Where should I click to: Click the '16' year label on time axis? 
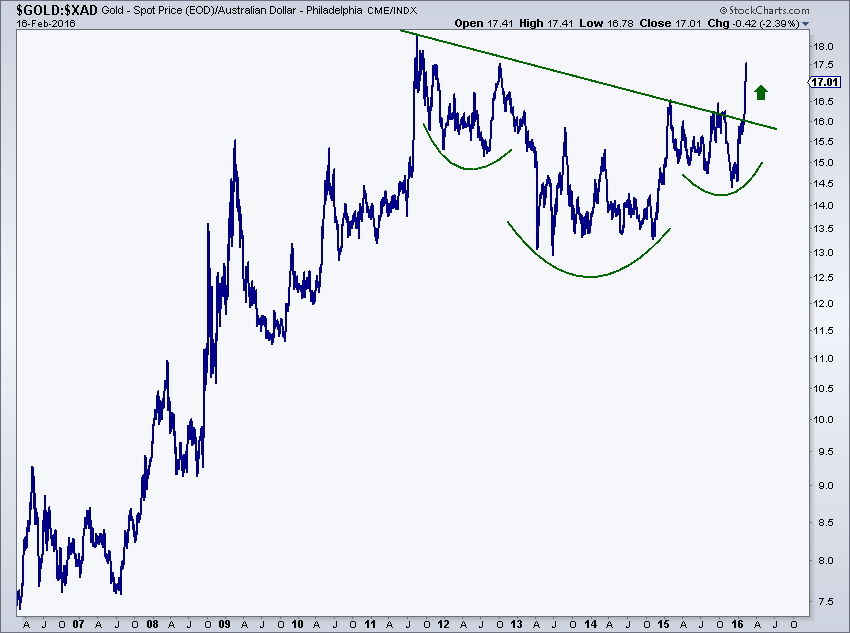pos(737,624)
